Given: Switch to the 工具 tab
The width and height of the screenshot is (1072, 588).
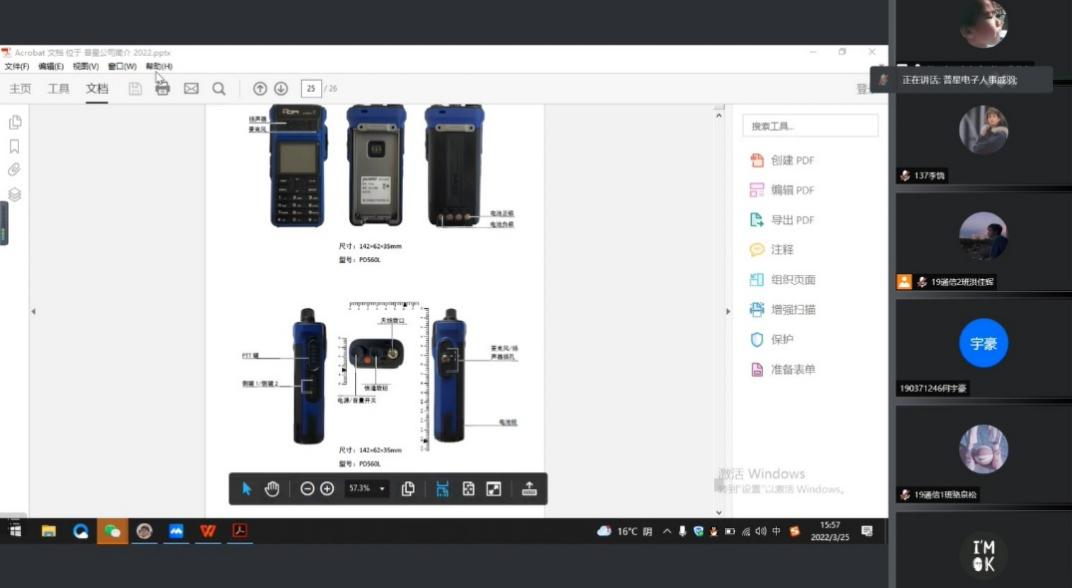Looking at the screenshot, I should [x=59, y=89].
